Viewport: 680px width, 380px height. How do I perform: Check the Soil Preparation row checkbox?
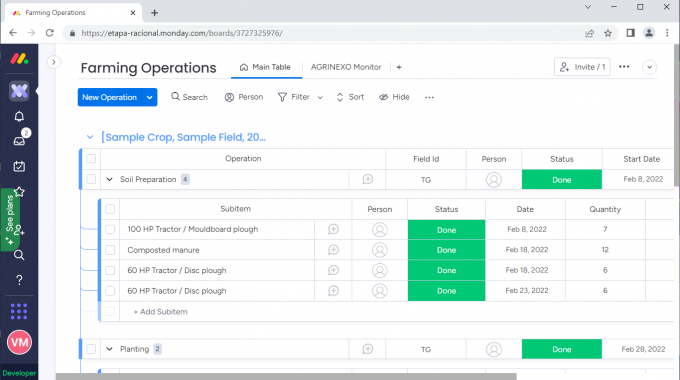pyautogui.click(x=91, y=179)
